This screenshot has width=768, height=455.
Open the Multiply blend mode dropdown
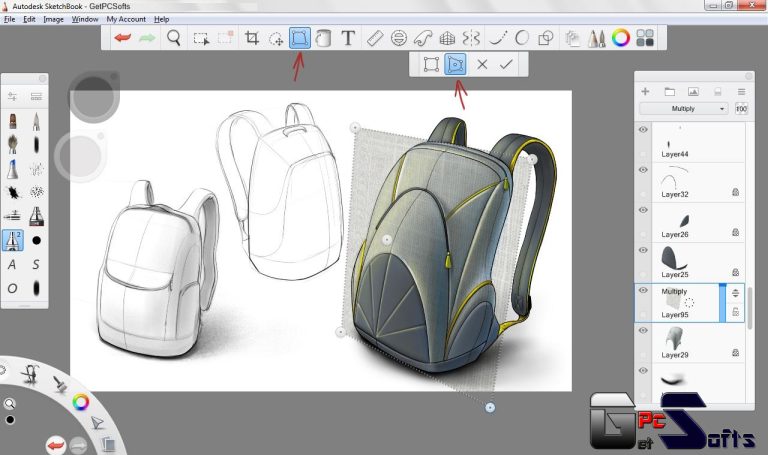coord(683,109)
